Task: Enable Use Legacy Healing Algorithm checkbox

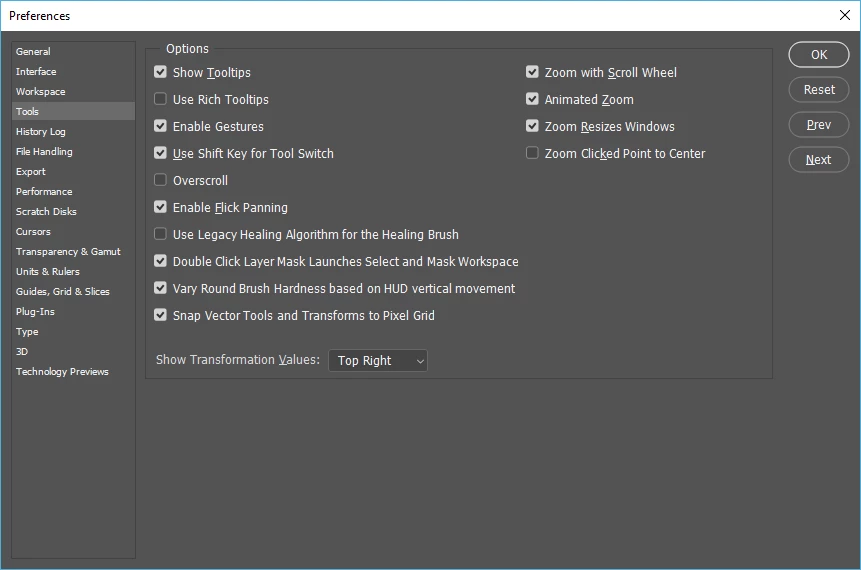Action: (x=160, y=234)
